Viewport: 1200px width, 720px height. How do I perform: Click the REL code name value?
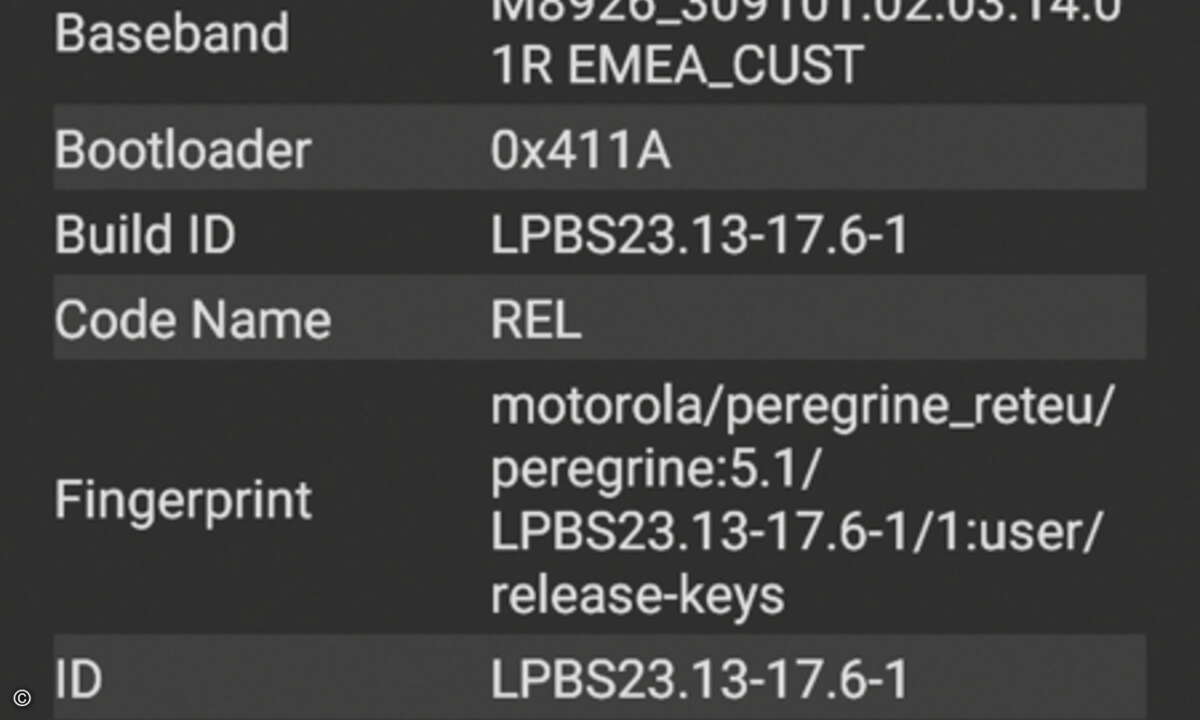point(535,321)
